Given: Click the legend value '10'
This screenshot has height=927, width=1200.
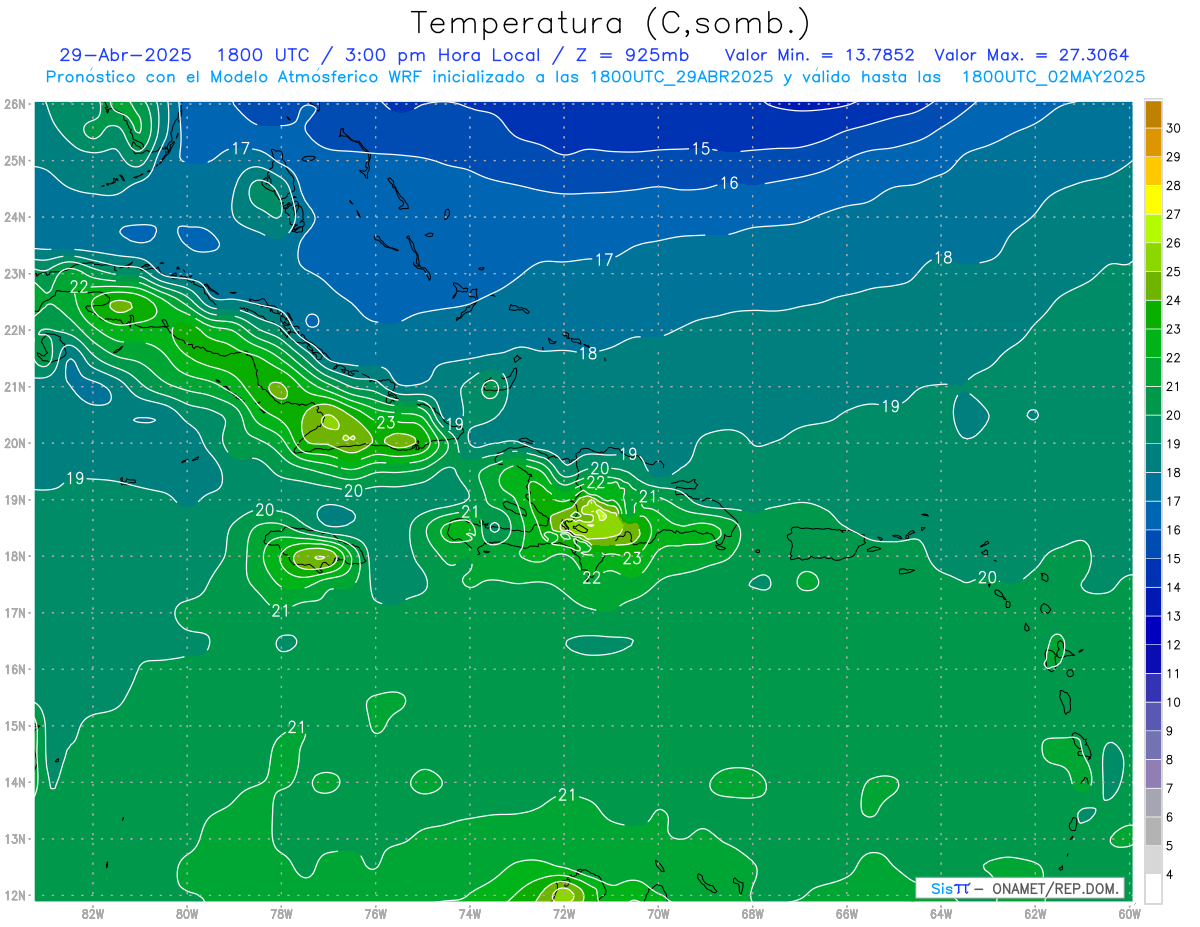Looking at the screenshot, I should point(1174,702).
